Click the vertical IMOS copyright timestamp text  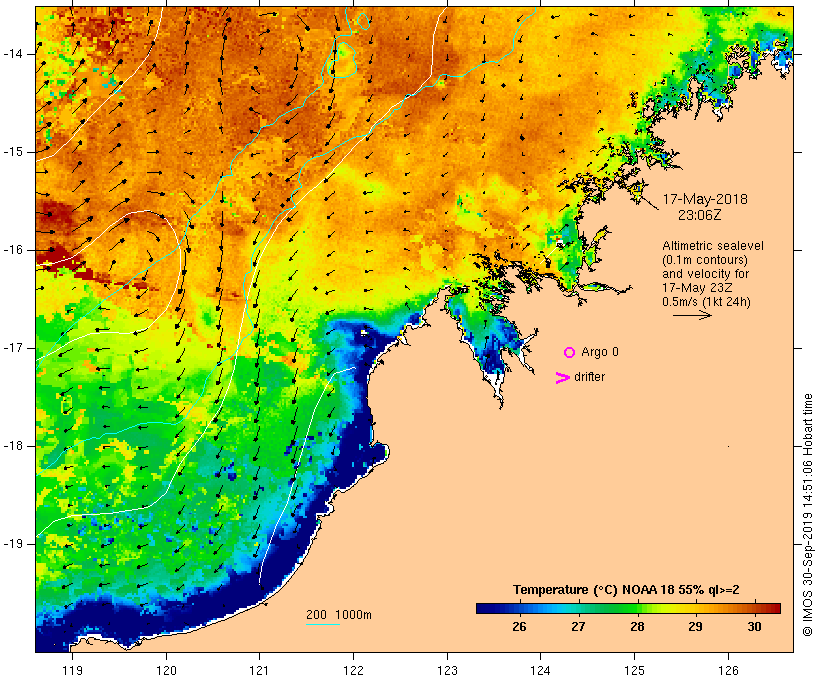808,515
